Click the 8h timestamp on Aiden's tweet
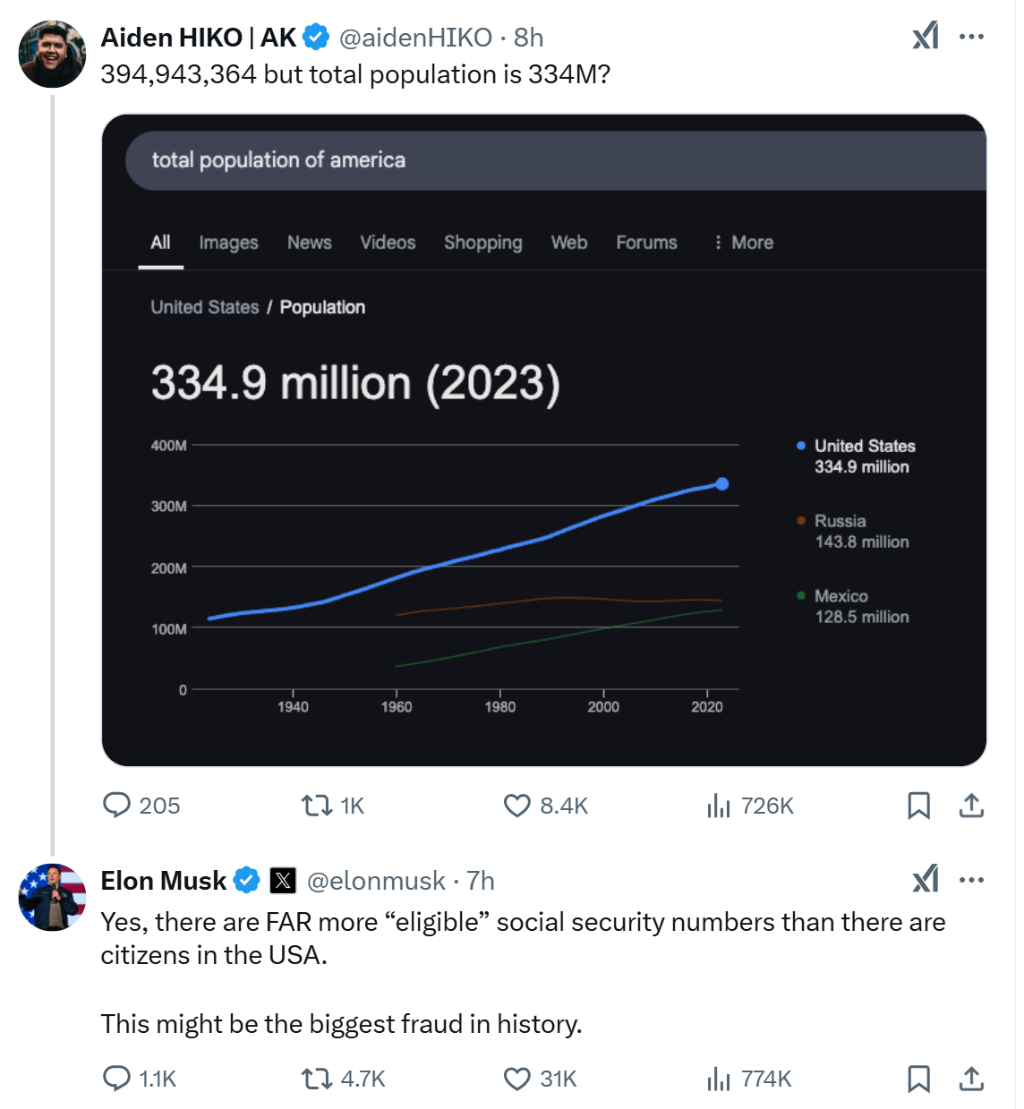The height and width of the screenshot is (1109, 1024). [x=528, y=38]
